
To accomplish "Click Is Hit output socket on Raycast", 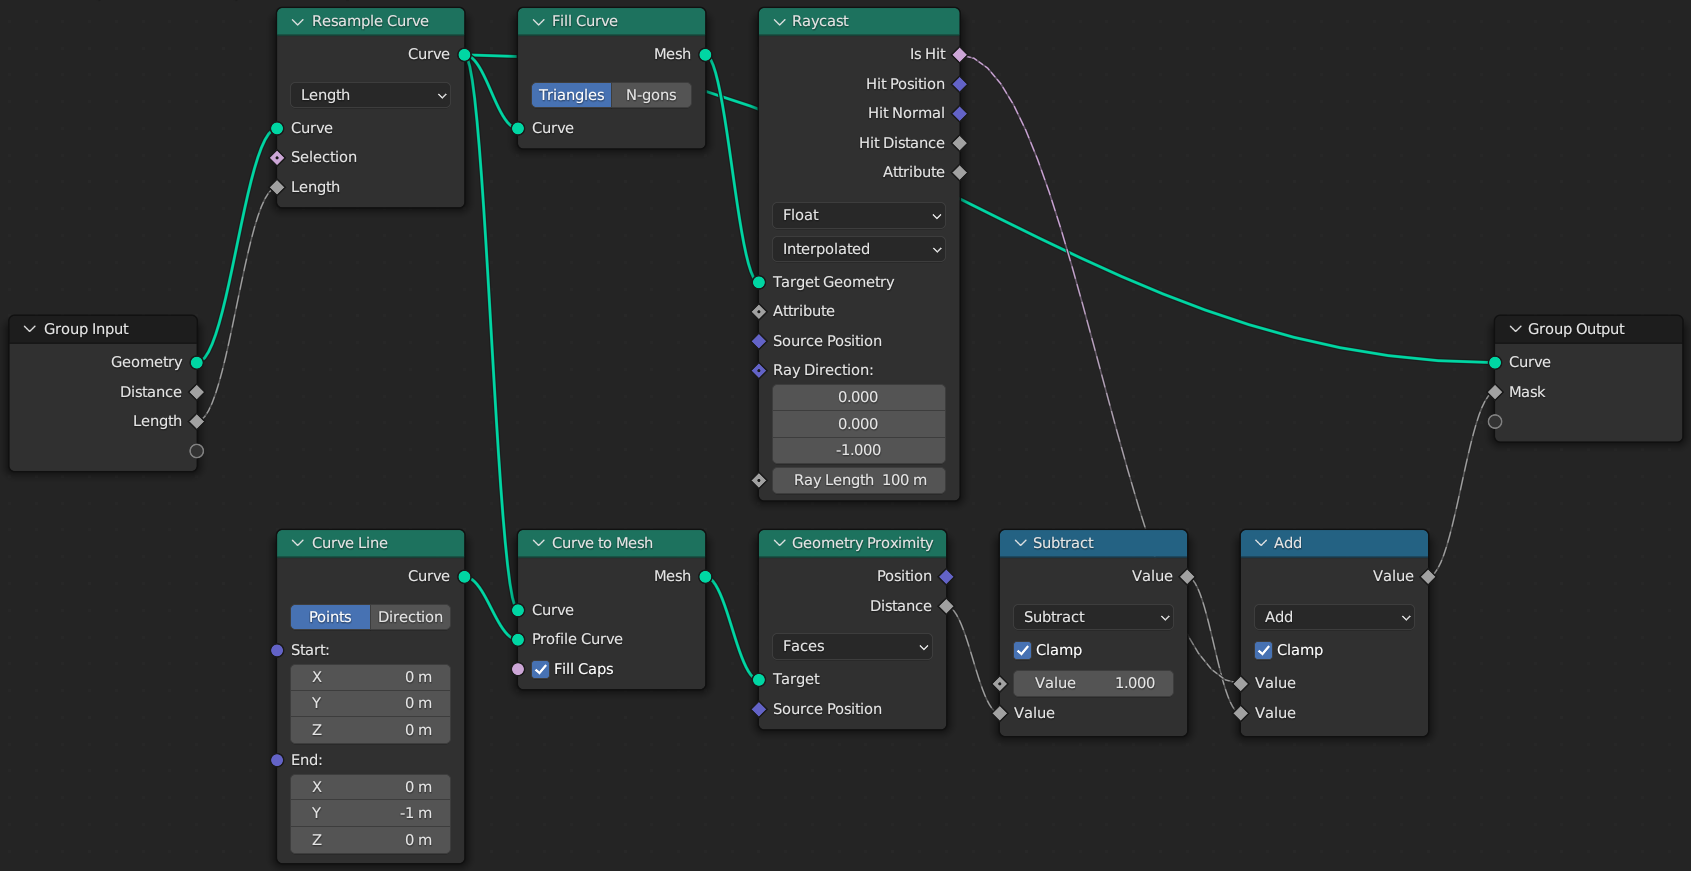I will point(960,54).
